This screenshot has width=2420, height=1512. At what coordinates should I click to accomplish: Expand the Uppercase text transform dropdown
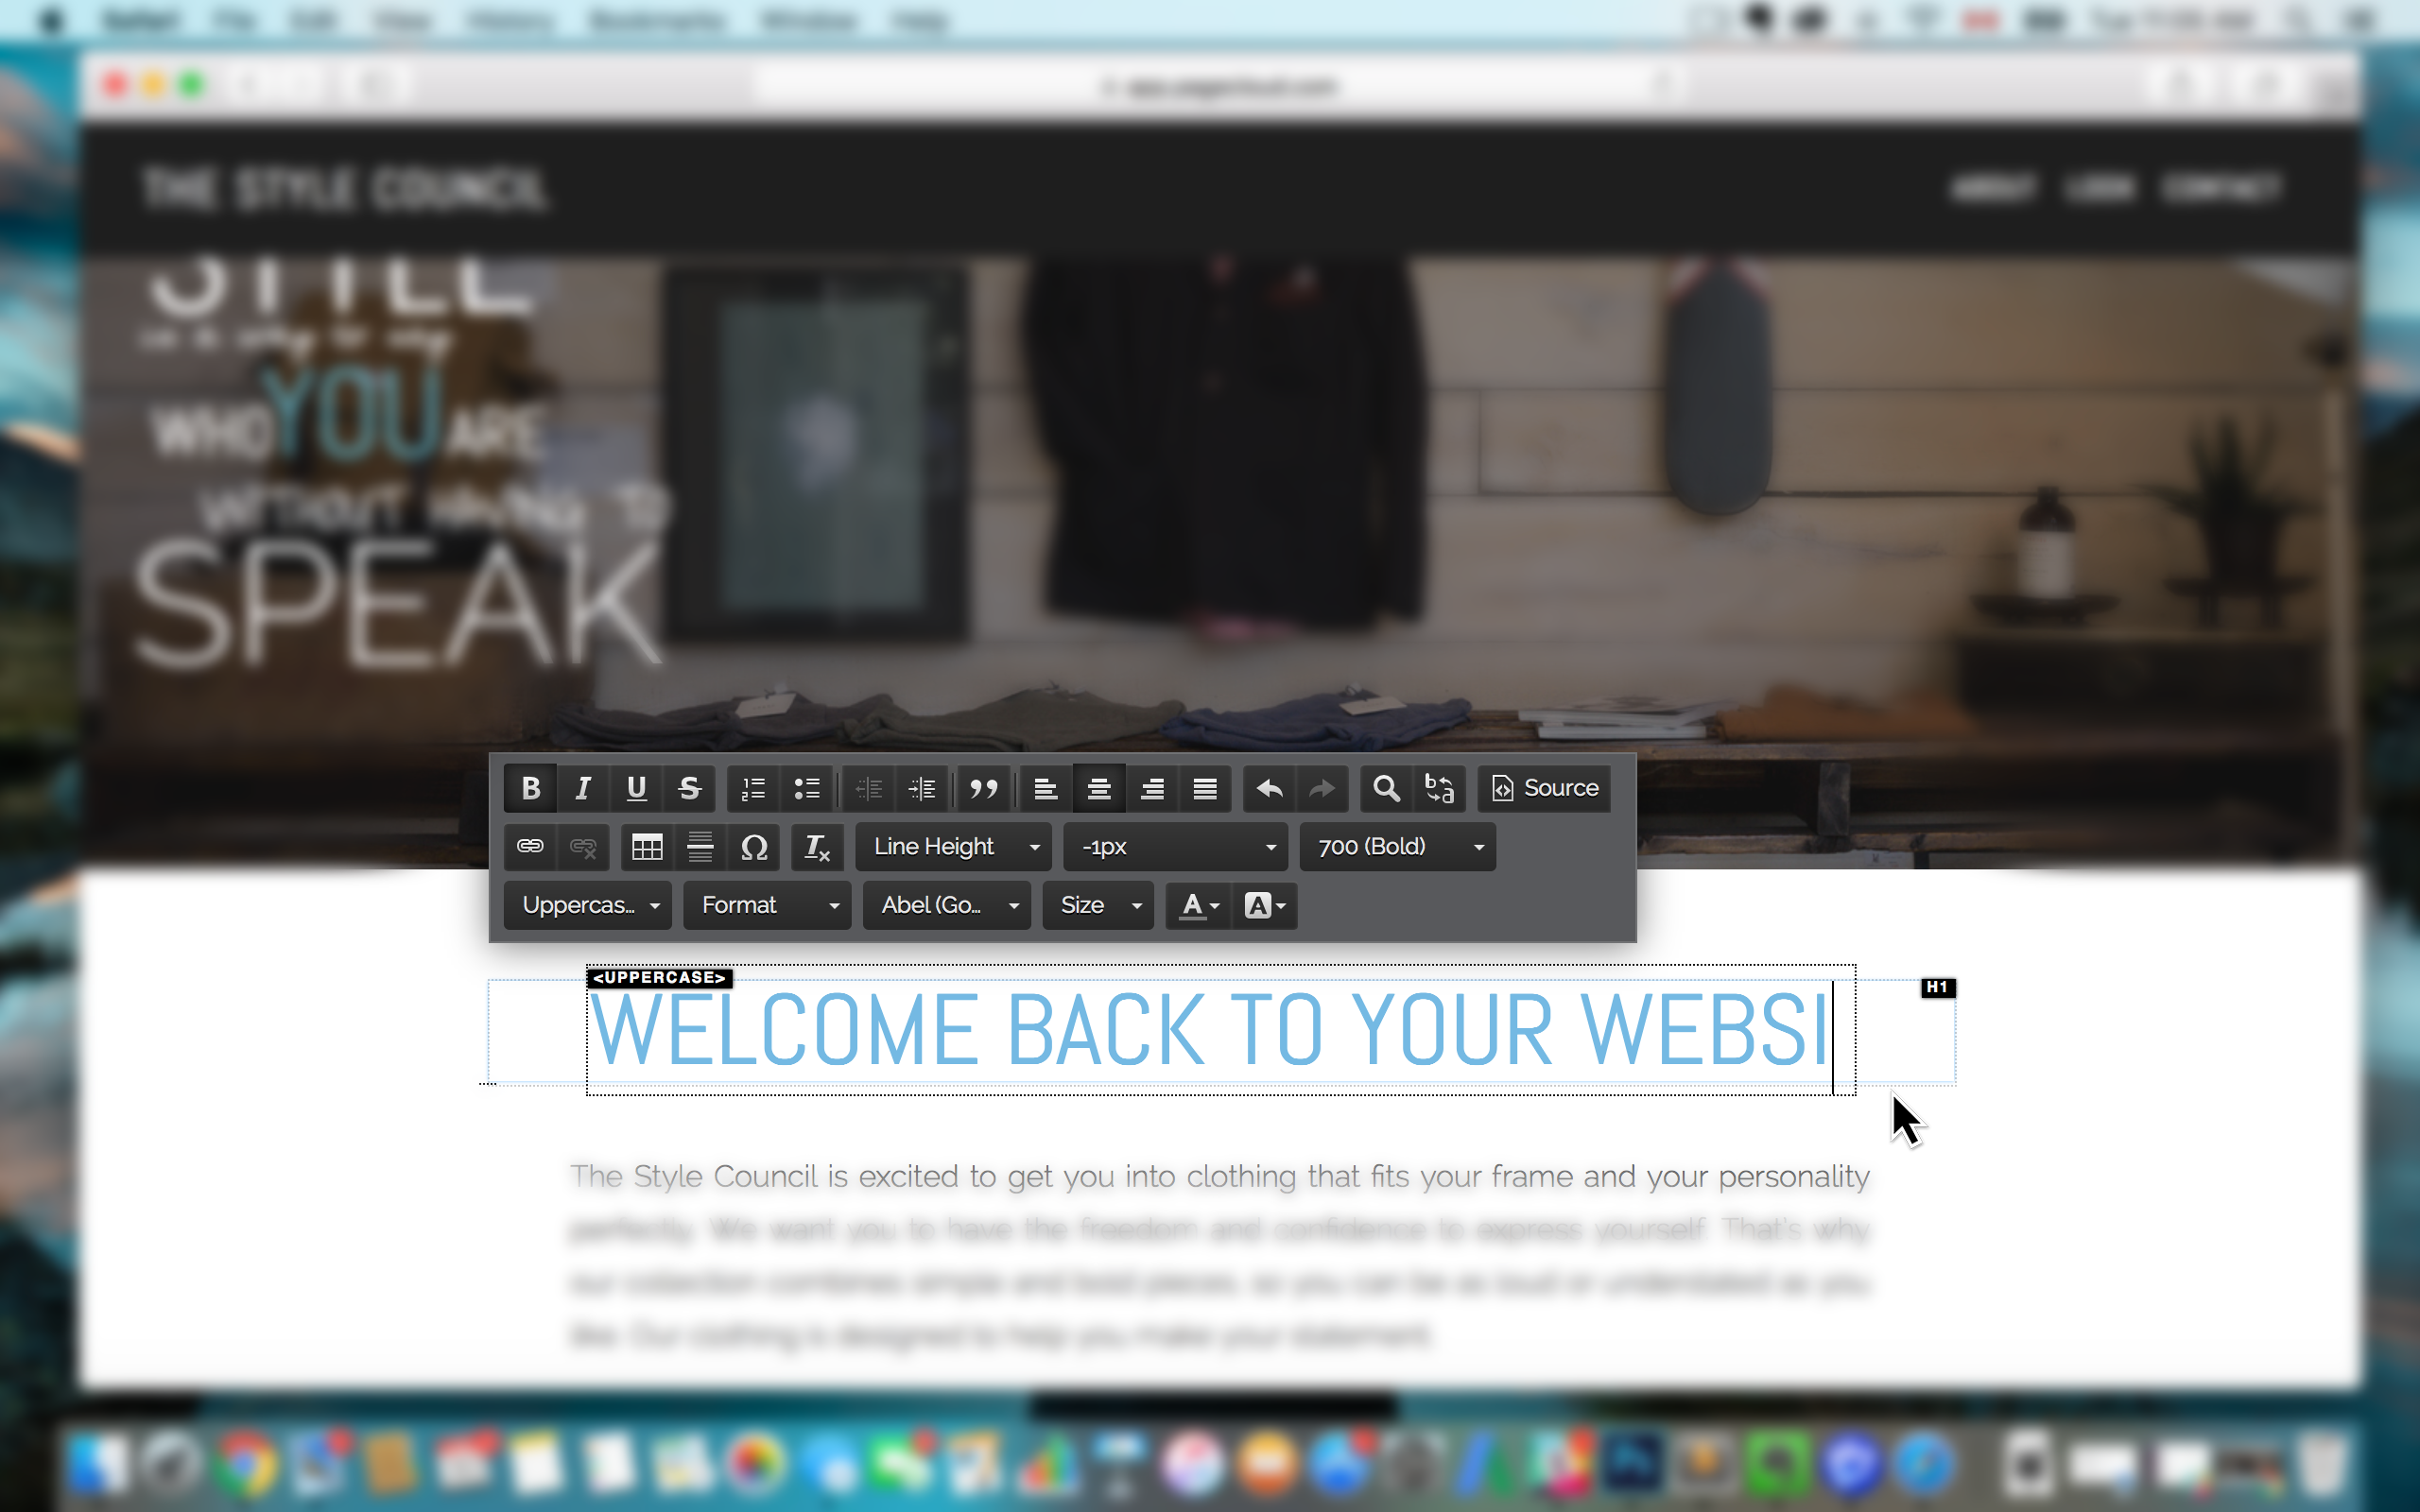coord(591,904)
